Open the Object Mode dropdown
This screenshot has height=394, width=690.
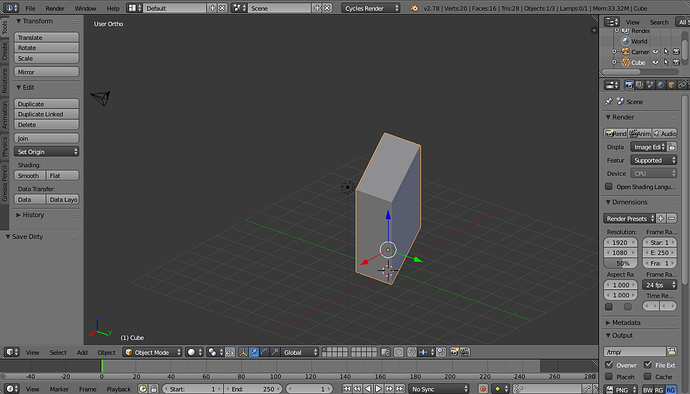153,352
